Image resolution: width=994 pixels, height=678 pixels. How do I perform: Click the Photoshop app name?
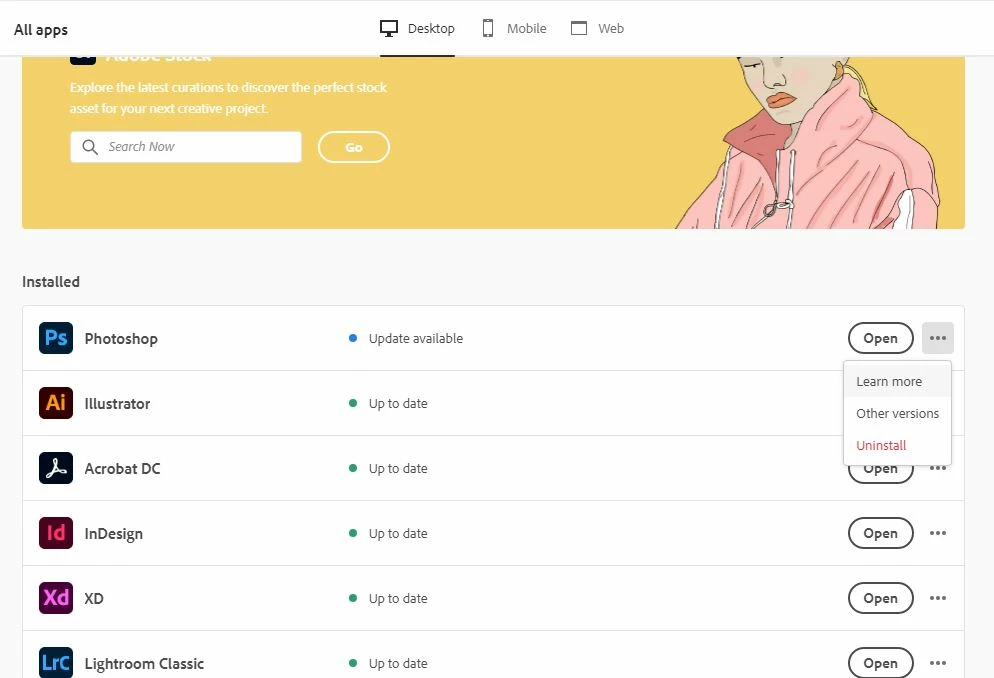pyautogui.click(x=121, y=338)
